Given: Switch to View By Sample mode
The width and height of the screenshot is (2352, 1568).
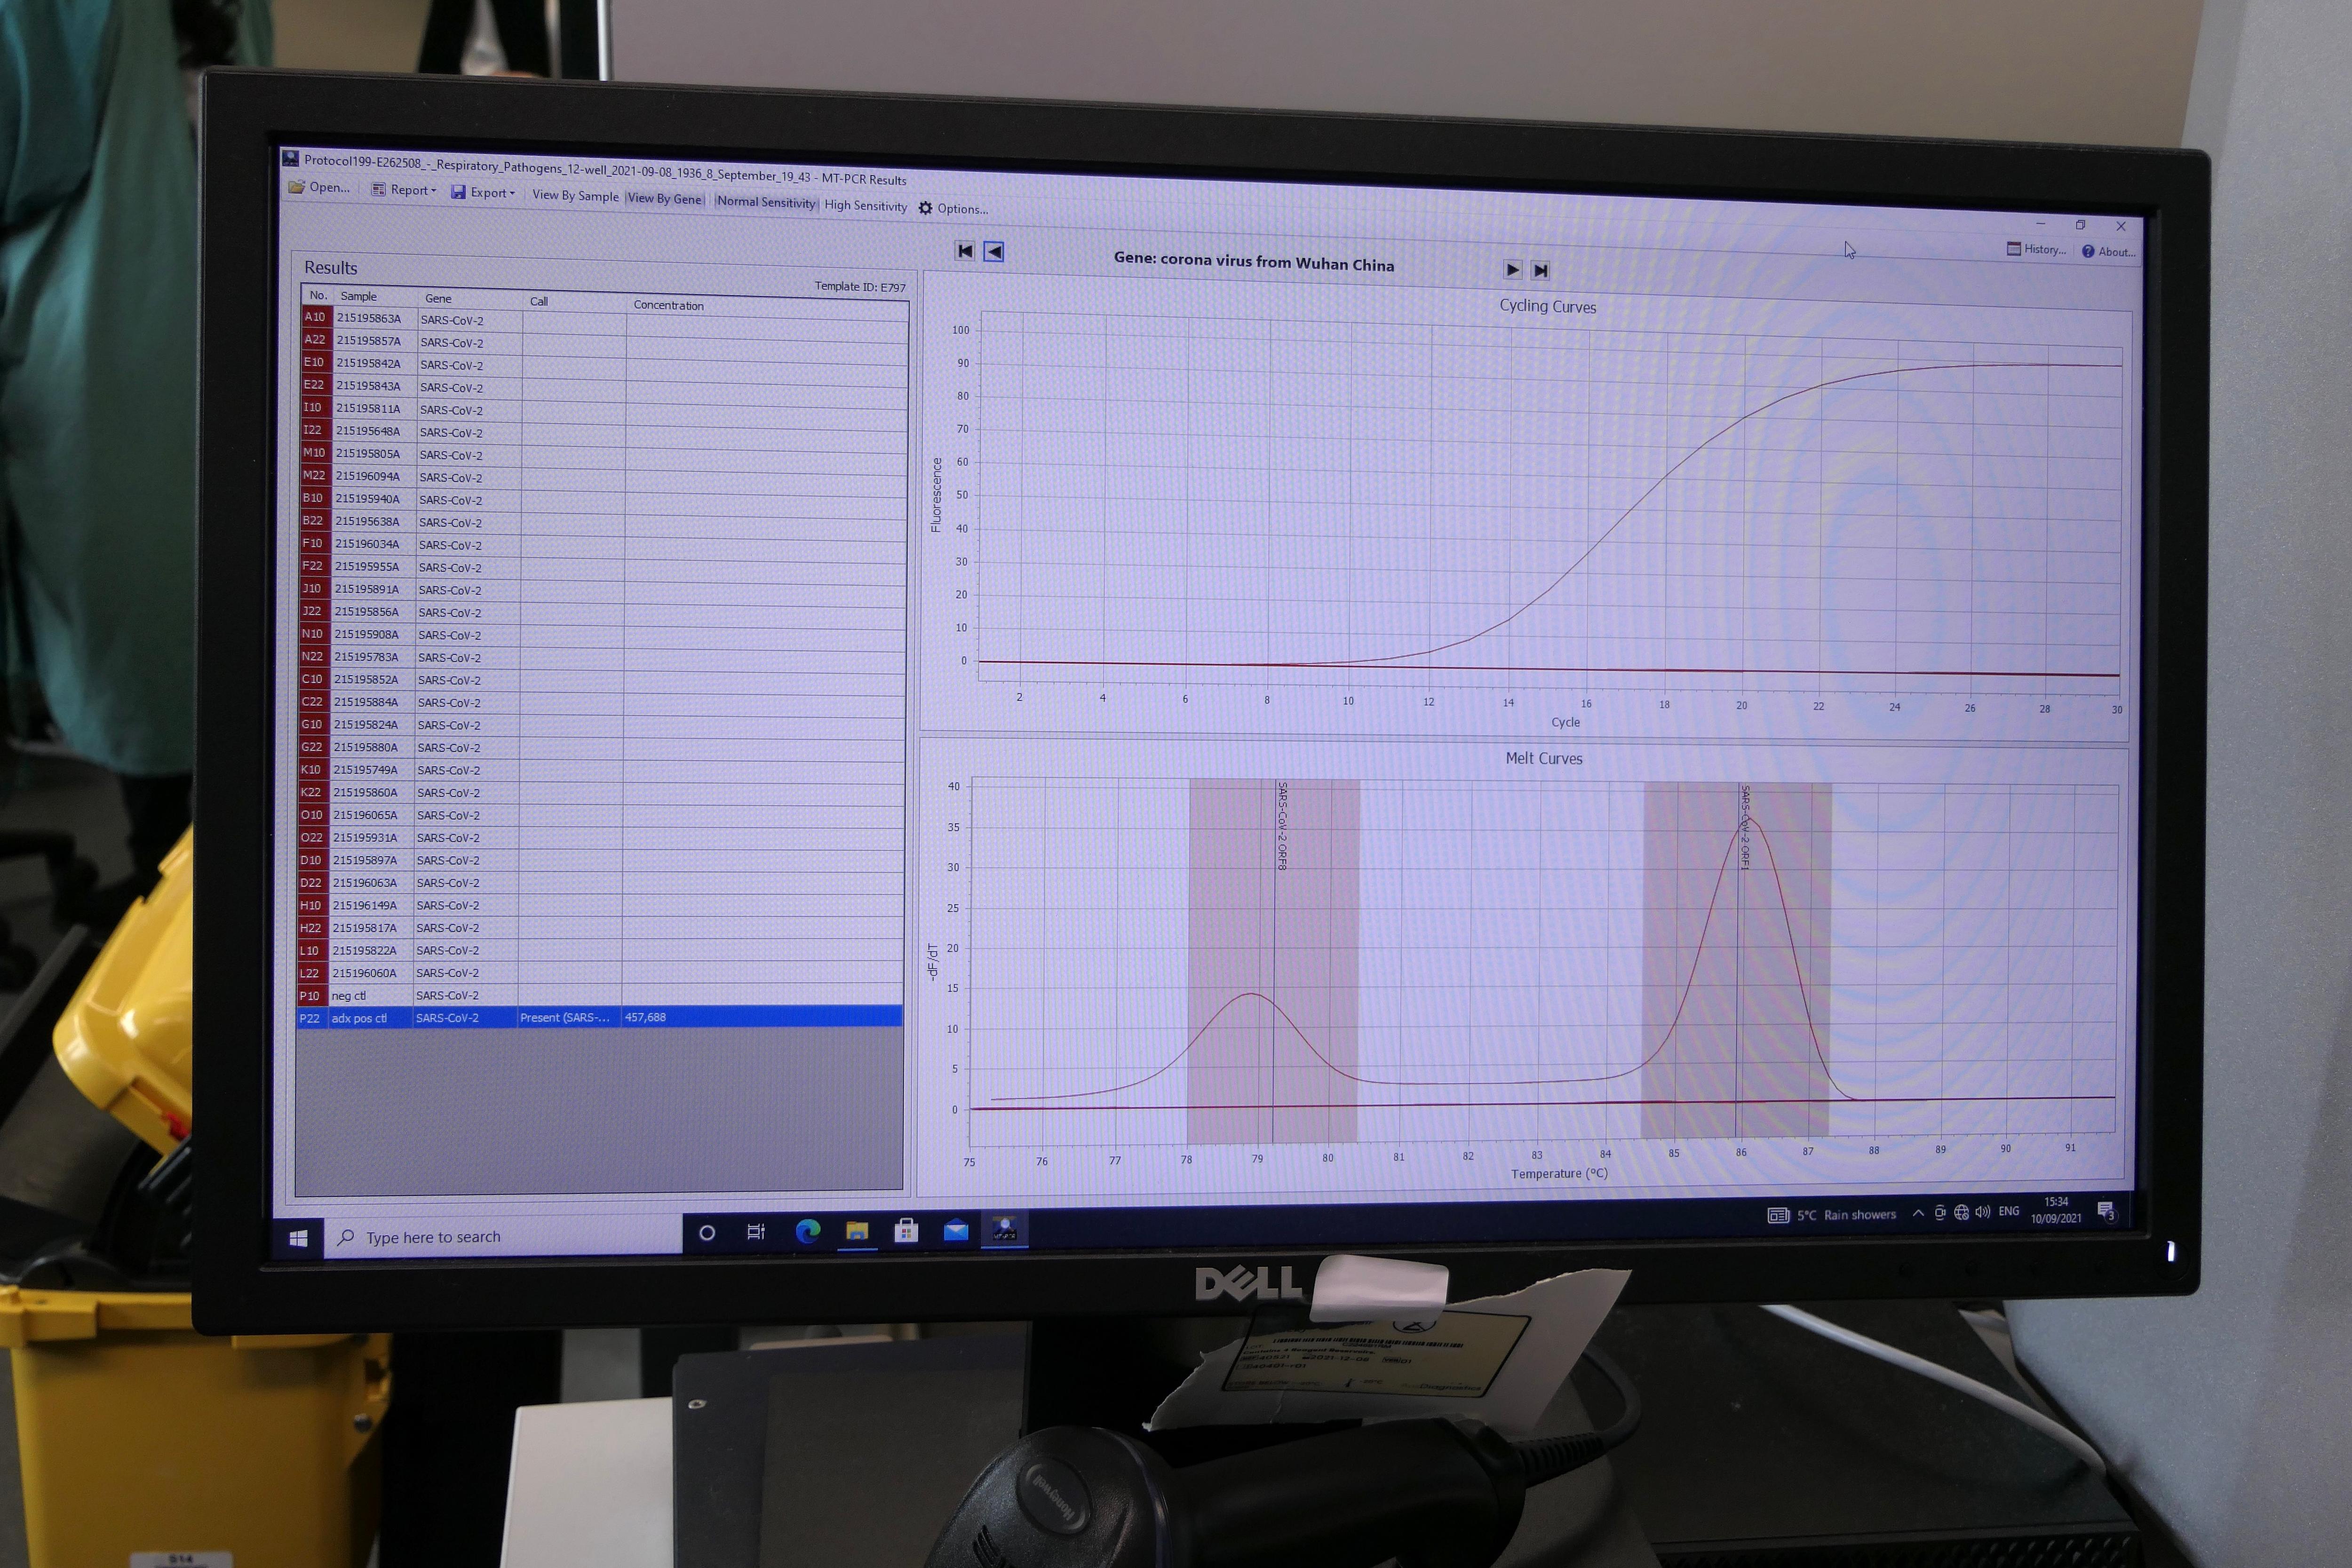Looking at the screenshot, I should coord(575,196).
